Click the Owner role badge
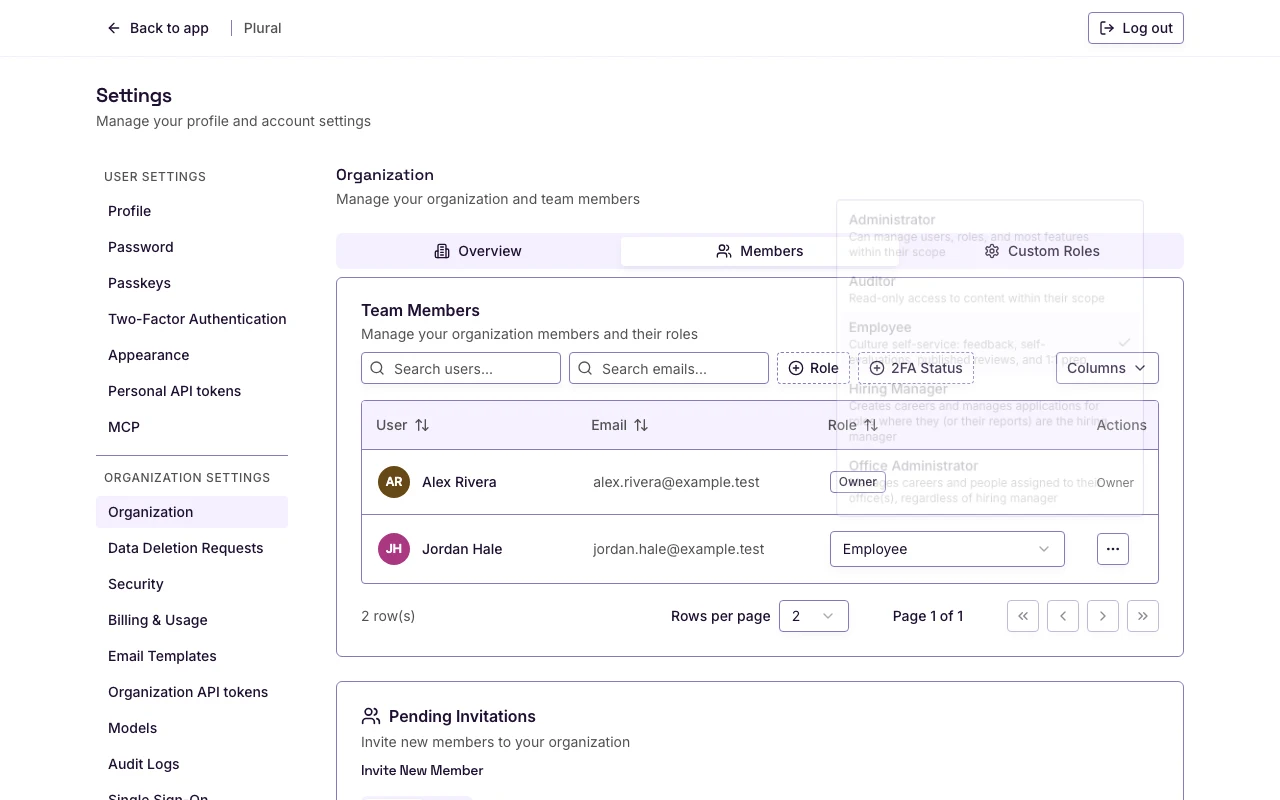The image size is (1280, 800). point(858,482)
